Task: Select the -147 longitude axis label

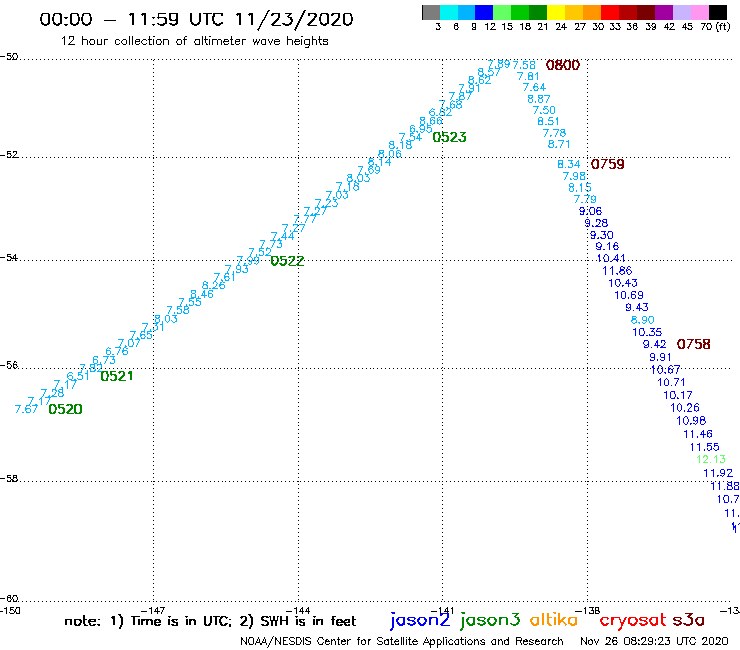Action: pyautogui.click(x=153, y=610)
